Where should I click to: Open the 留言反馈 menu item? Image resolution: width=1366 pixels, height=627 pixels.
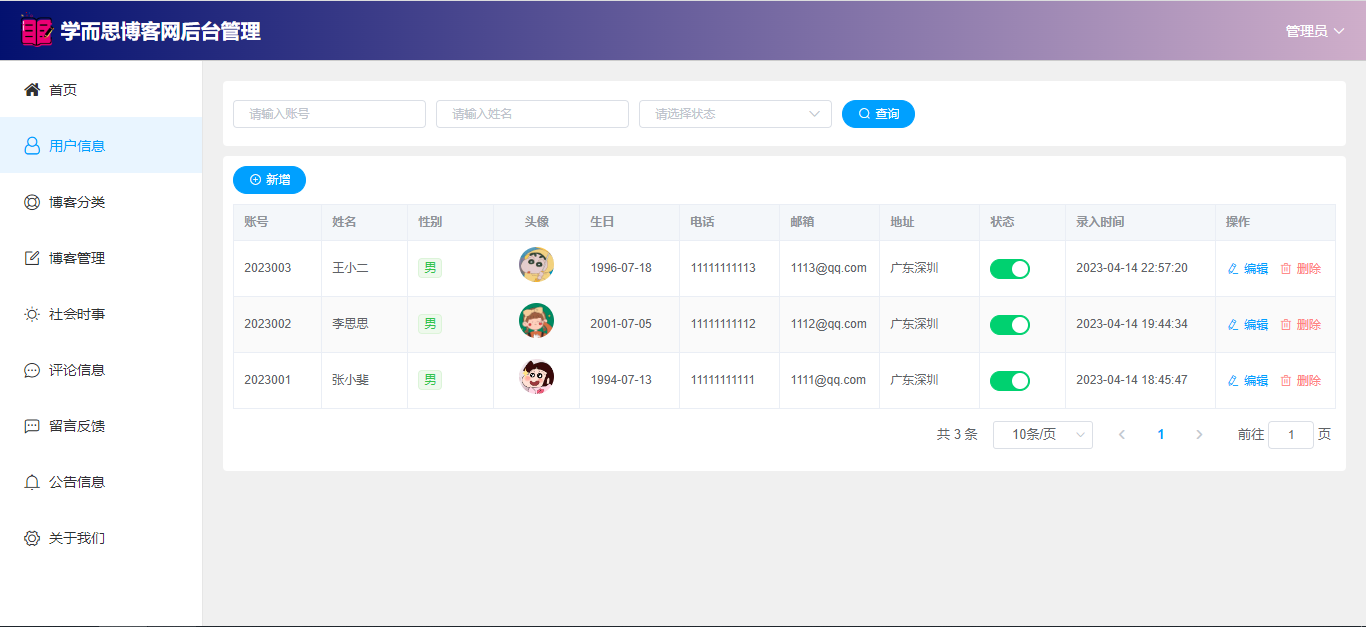(x=77, y=426)
